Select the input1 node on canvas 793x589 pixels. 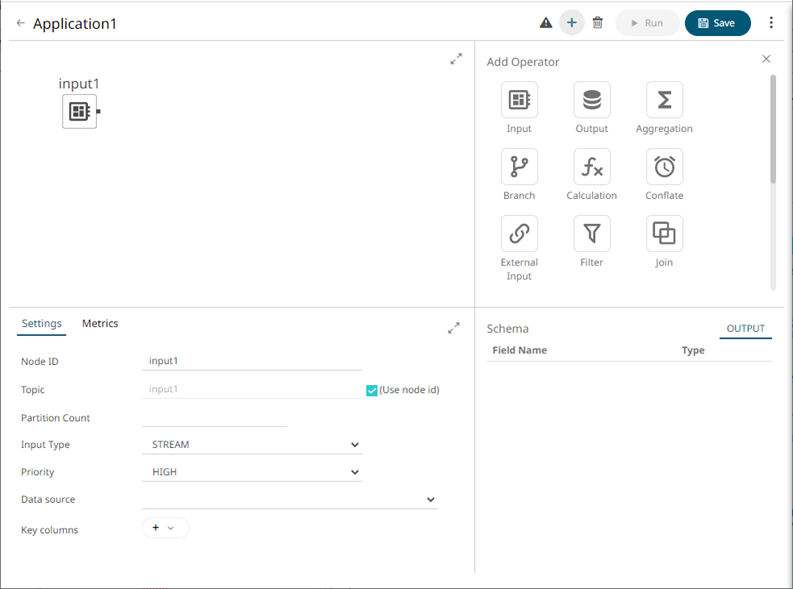(x=79, y=112)
